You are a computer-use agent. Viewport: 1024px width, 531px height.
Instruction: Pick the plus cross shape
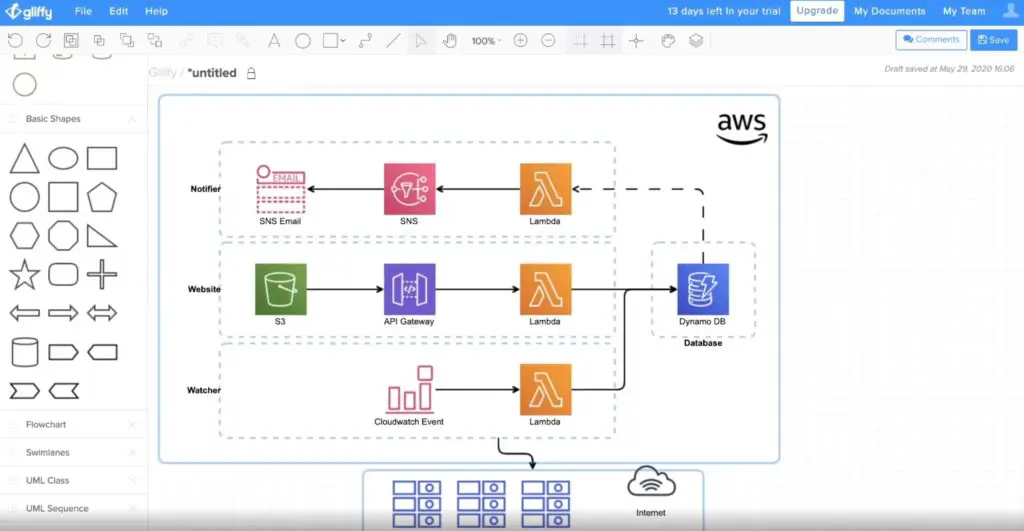pyautogui.click(x=102, y=274)
